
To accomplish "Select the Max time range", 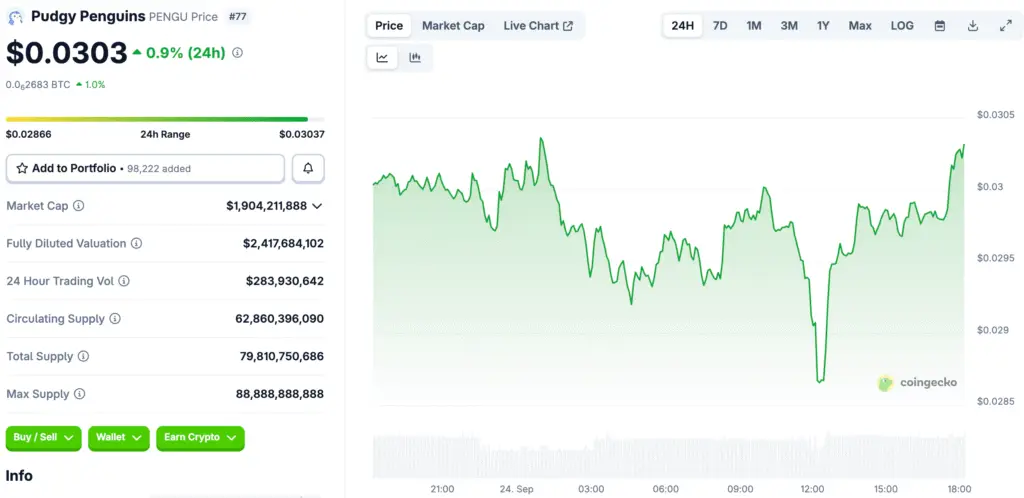I will tap(860, 26).
